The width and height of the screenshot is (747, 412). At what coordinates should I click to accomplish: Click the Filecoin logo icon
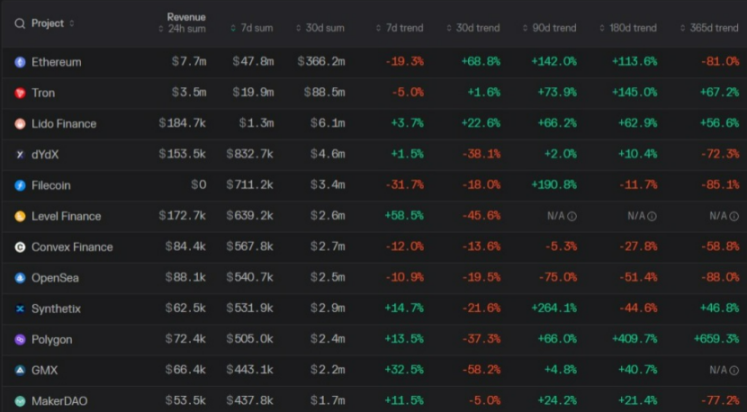click(x=20, y=185)
